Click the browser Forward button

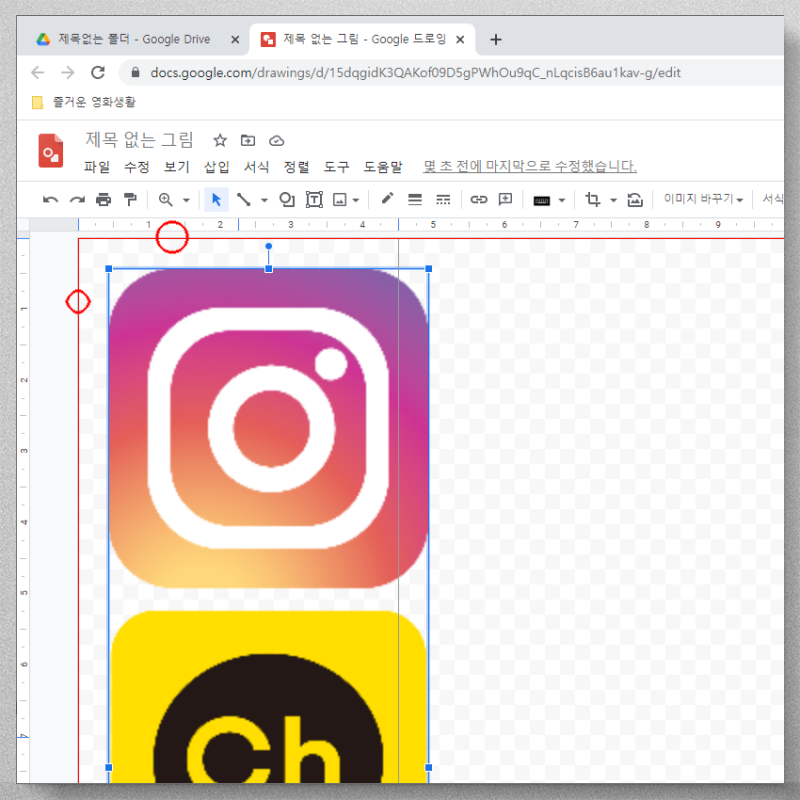(x=68, y=72)
